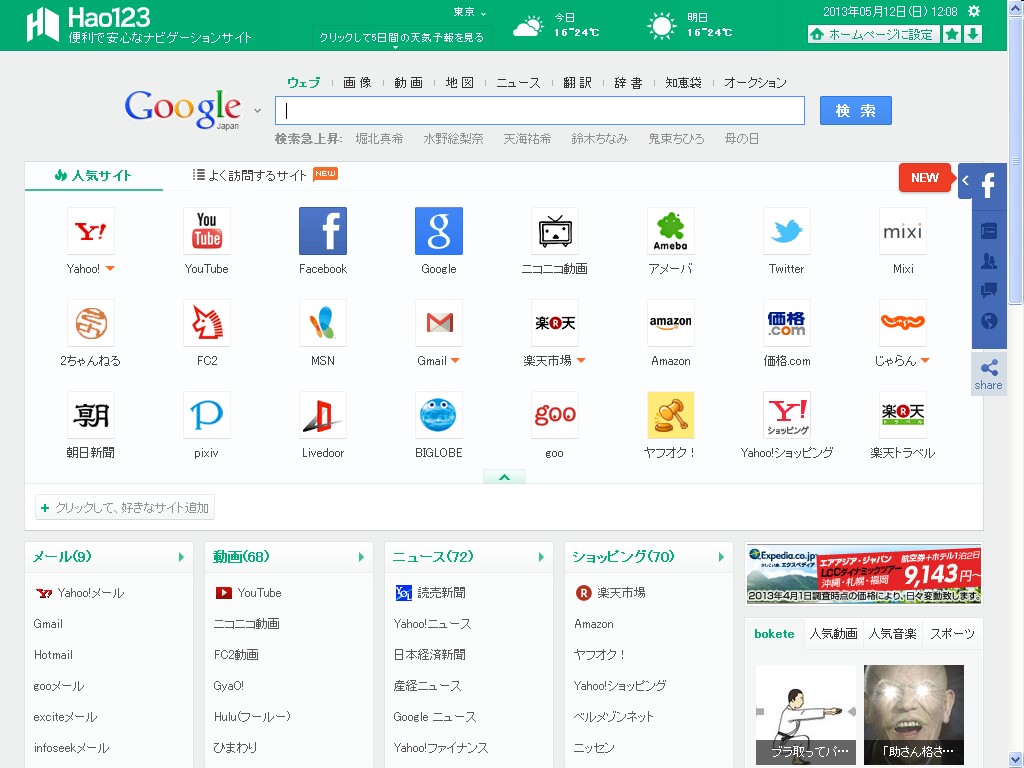Expand the ショッピング(70) category arrow
Screen dimensions: 1024x768
pyautogui.click(x=721, y=557)
